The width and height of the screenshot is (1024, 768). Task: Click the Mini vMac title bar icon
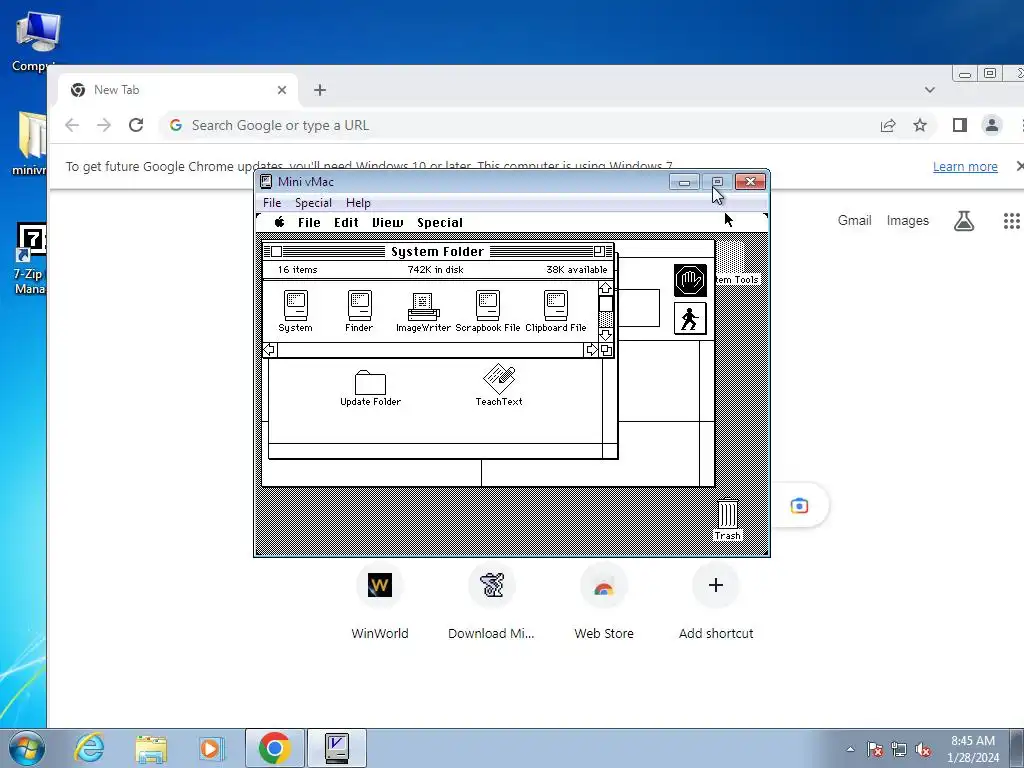266,182
